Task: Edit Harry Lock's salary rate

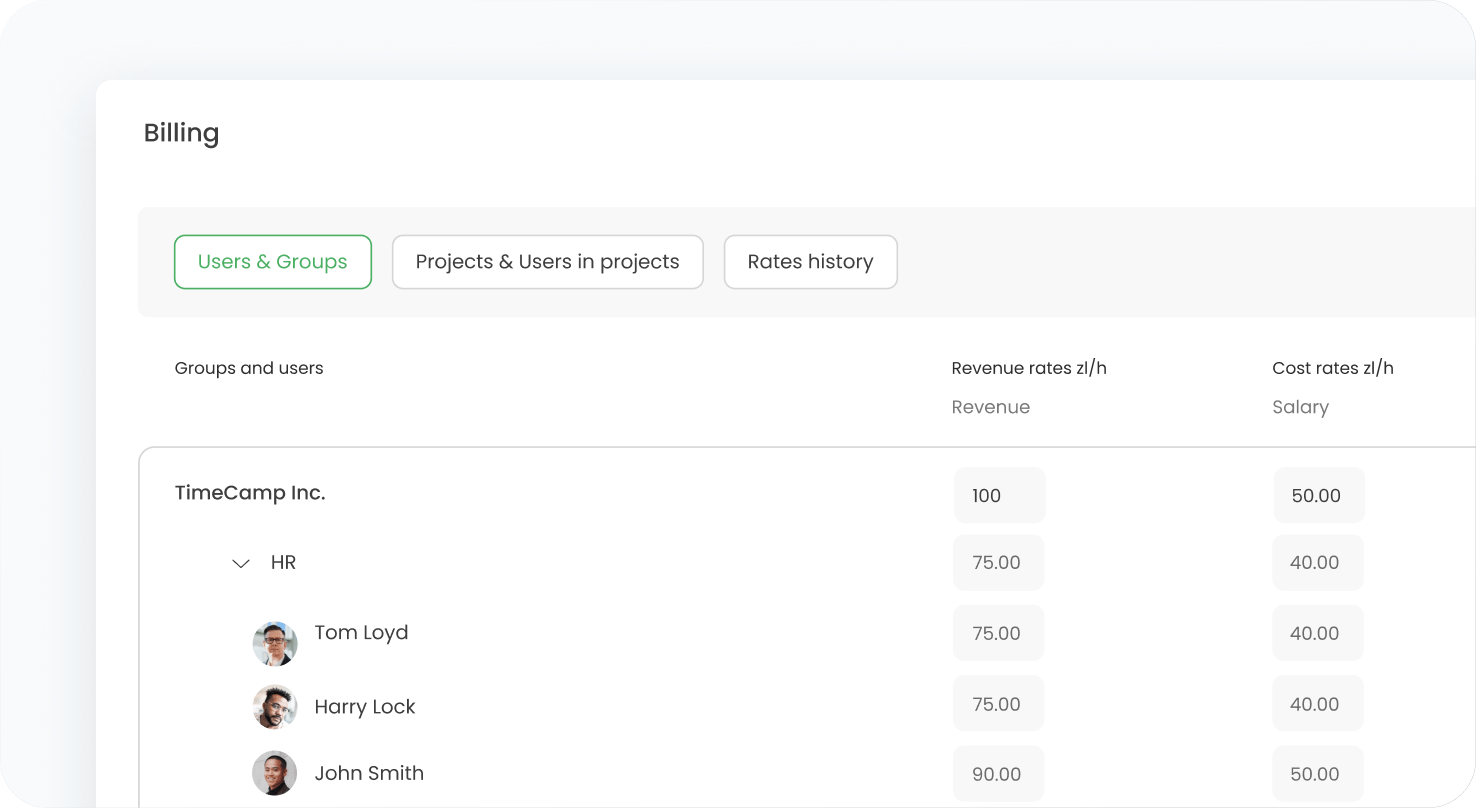Action: click(1317, 704)
